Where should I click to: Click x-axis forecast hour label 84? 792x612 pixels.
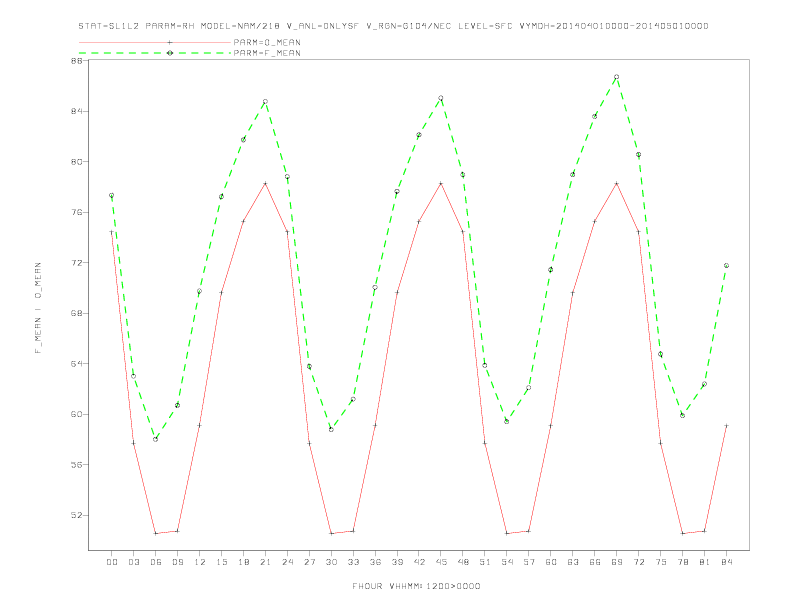click(726, 562)
